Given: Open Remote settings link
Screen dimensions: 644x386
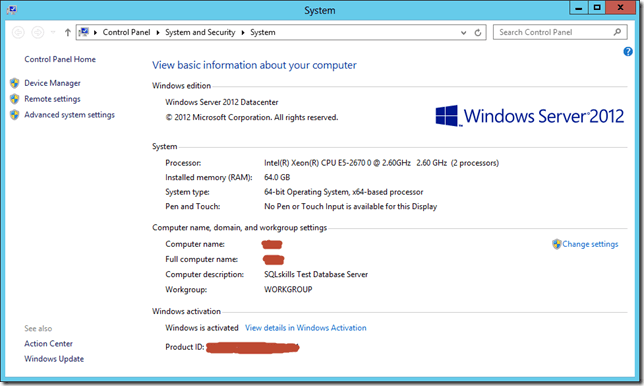Looking at the screenshot, I should pyautogui.click(x=52, y=99).
